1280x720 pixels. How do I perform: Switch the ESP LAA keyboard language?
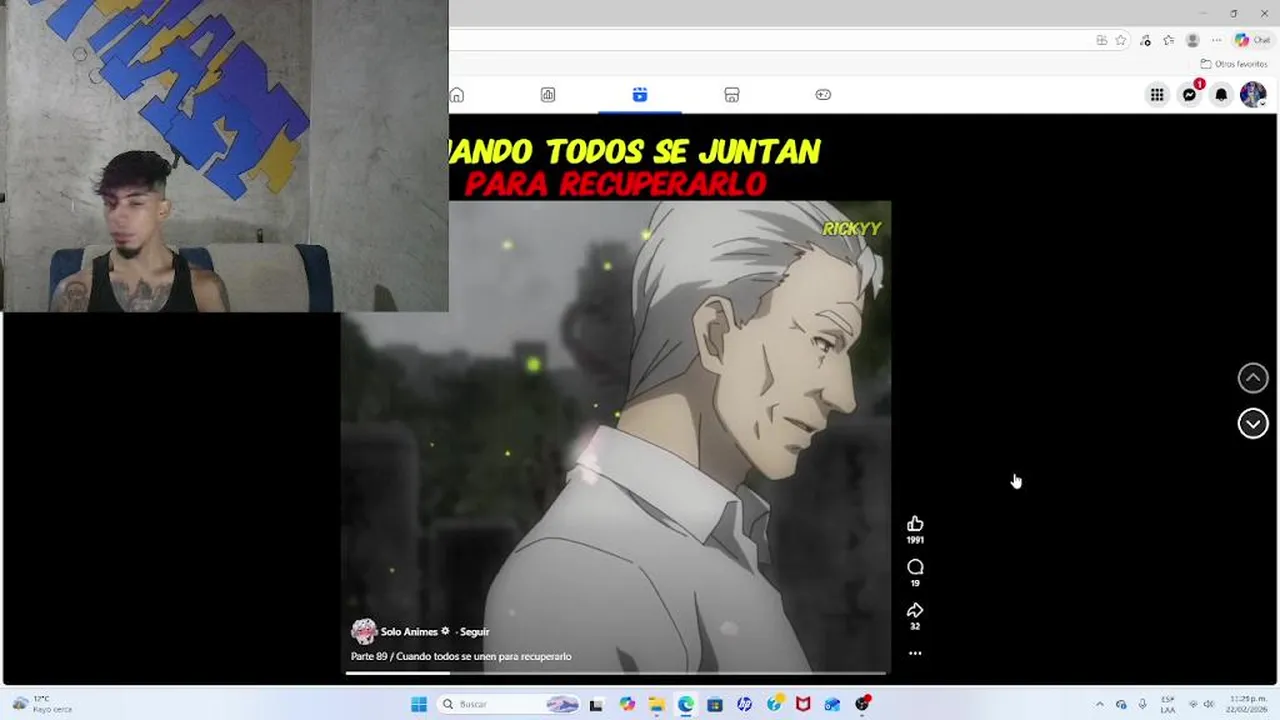(1168, 704)
